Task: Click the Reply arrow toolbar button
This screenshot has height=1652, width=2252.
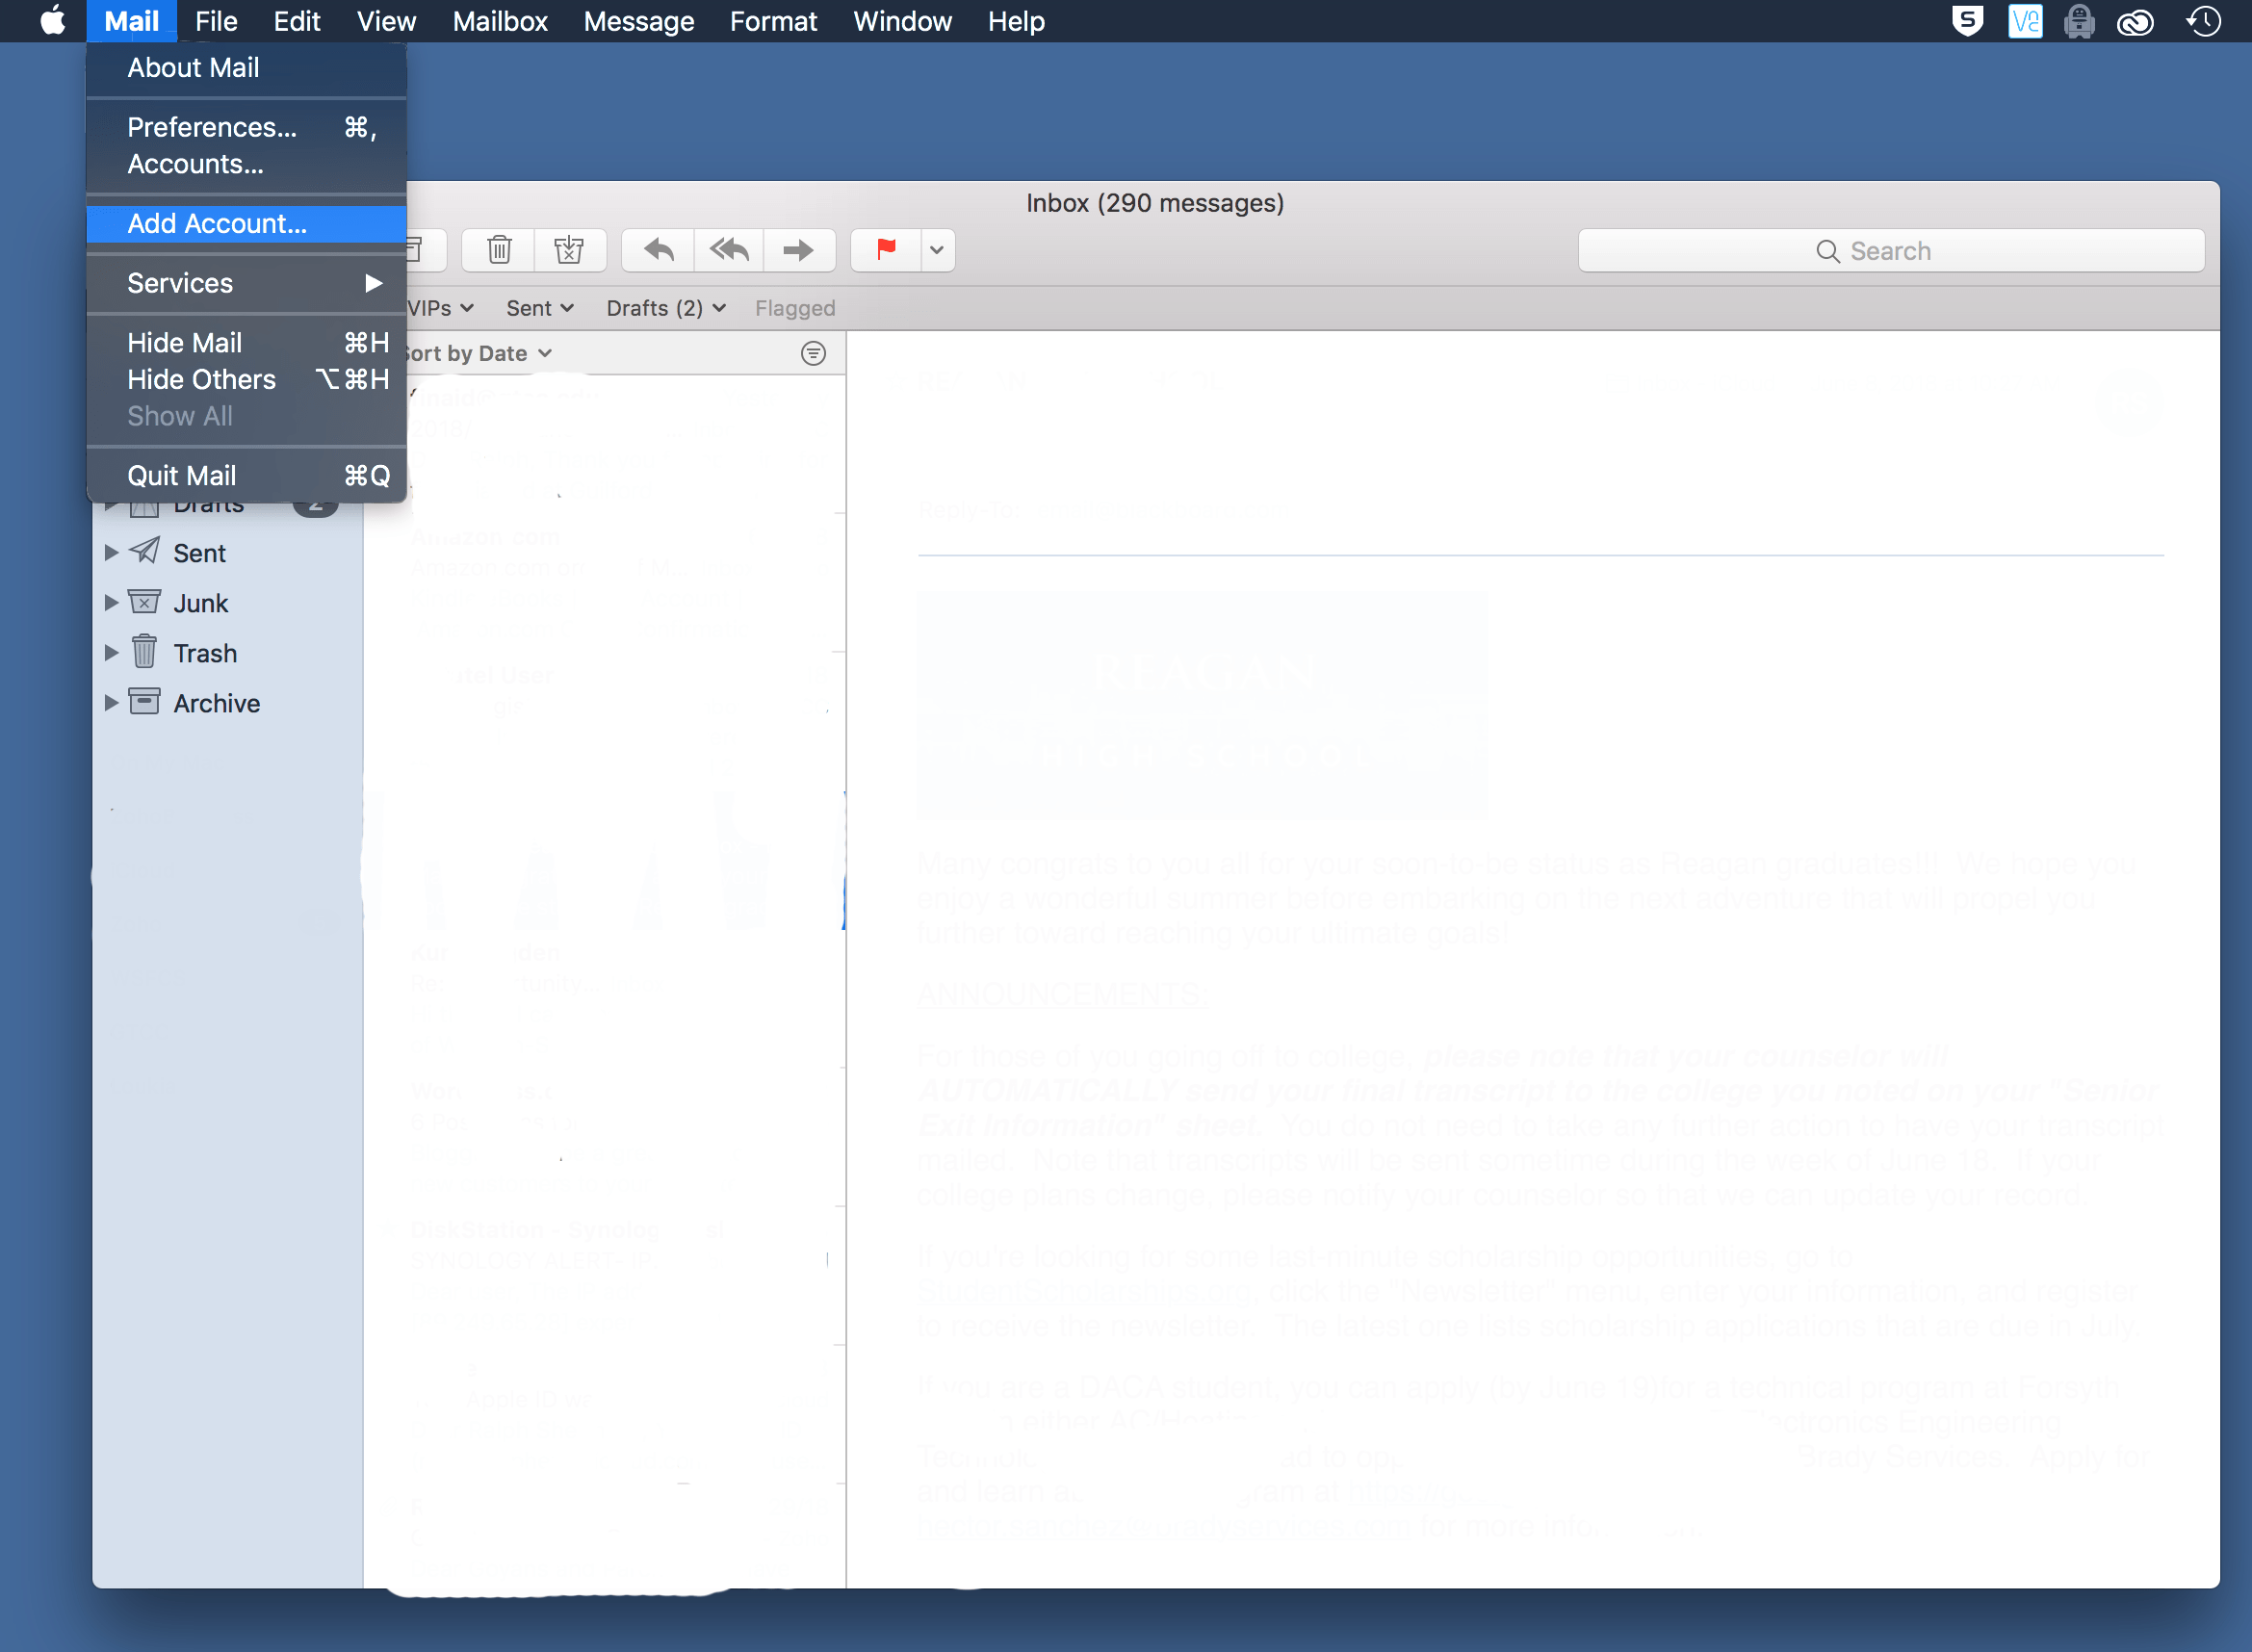Action: (x=658, y=250)
